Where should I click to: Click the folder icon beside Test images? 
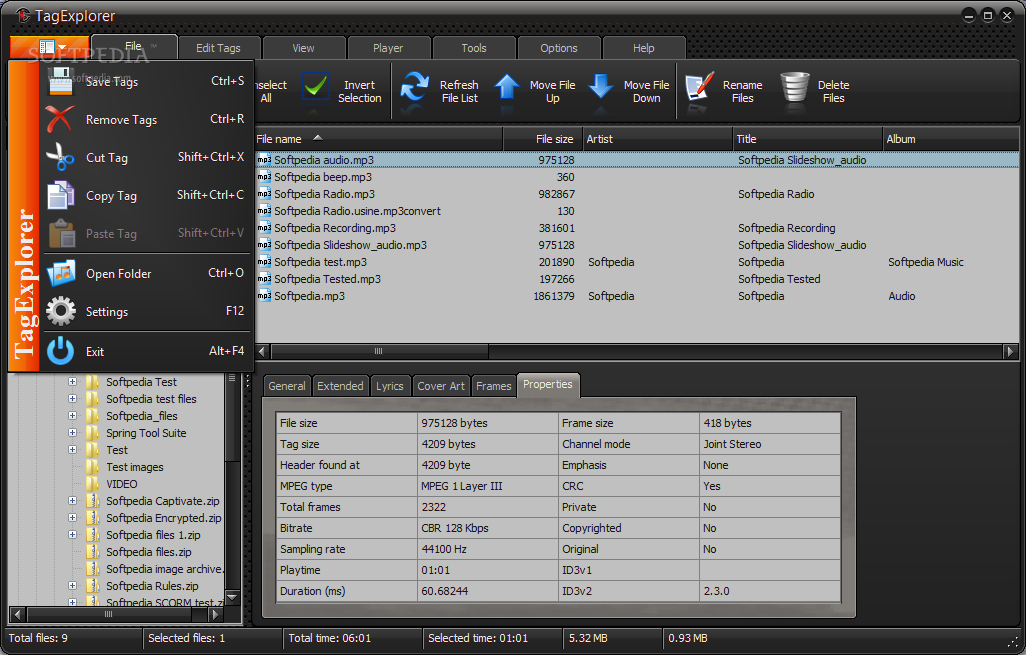(x=93, y=467)
